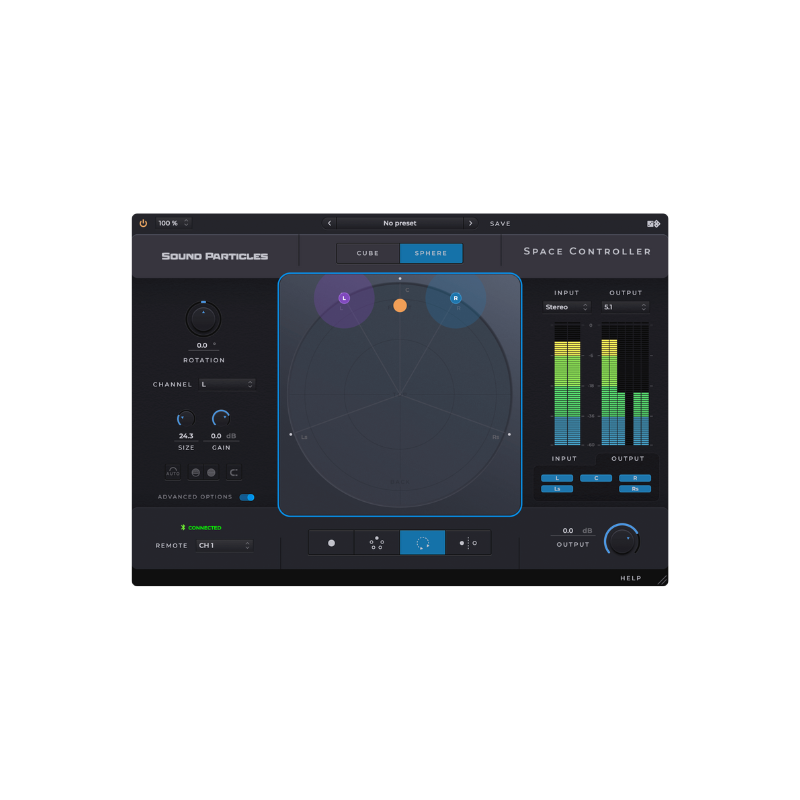Click the window resize grip icon
The width and height of the screenshot is (800, 800).
[x=662, y=580]
